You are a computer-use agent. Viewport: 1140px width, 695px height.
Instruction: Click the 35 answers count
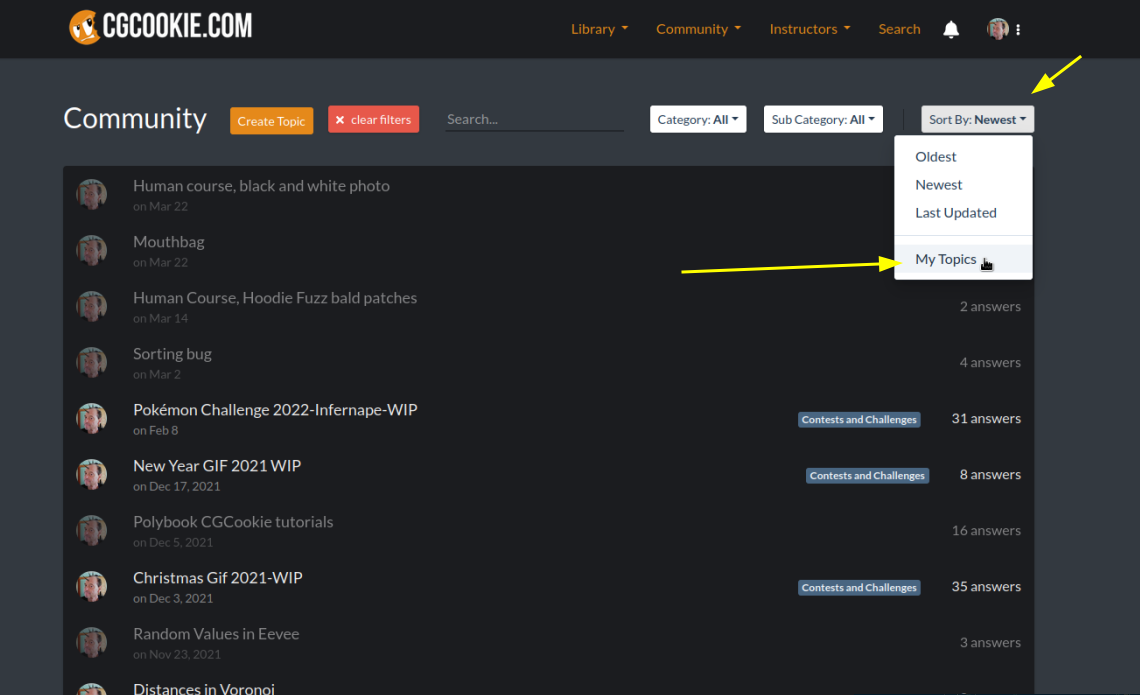[986, 586]
